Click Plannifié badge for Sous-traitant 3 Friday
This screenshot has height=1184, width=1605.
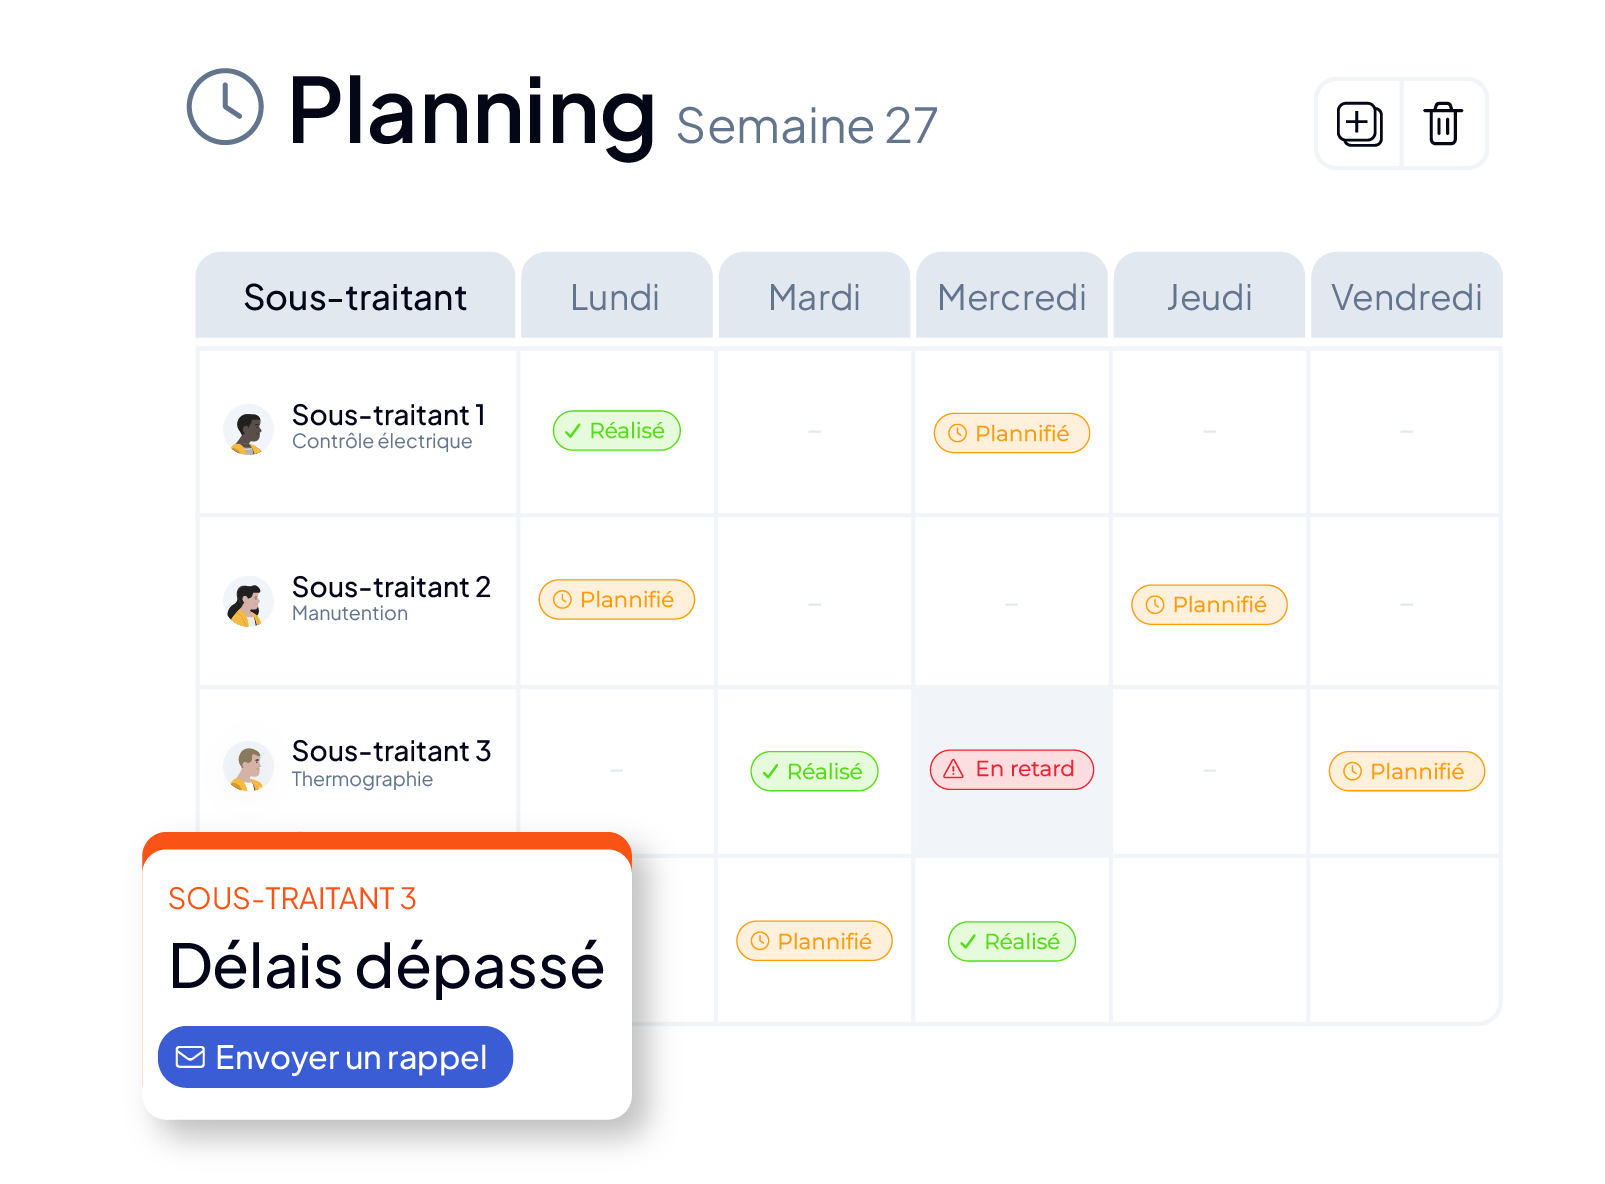1407,771
